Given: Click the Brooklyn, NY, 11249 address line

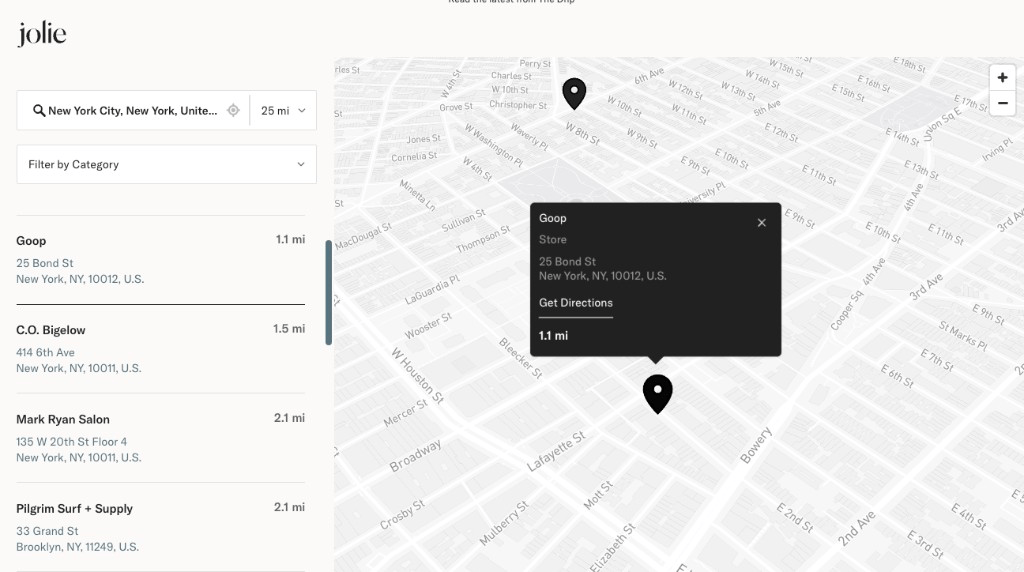Looking at the screenshot, I should pyautogui.click(x=78, y=547).
